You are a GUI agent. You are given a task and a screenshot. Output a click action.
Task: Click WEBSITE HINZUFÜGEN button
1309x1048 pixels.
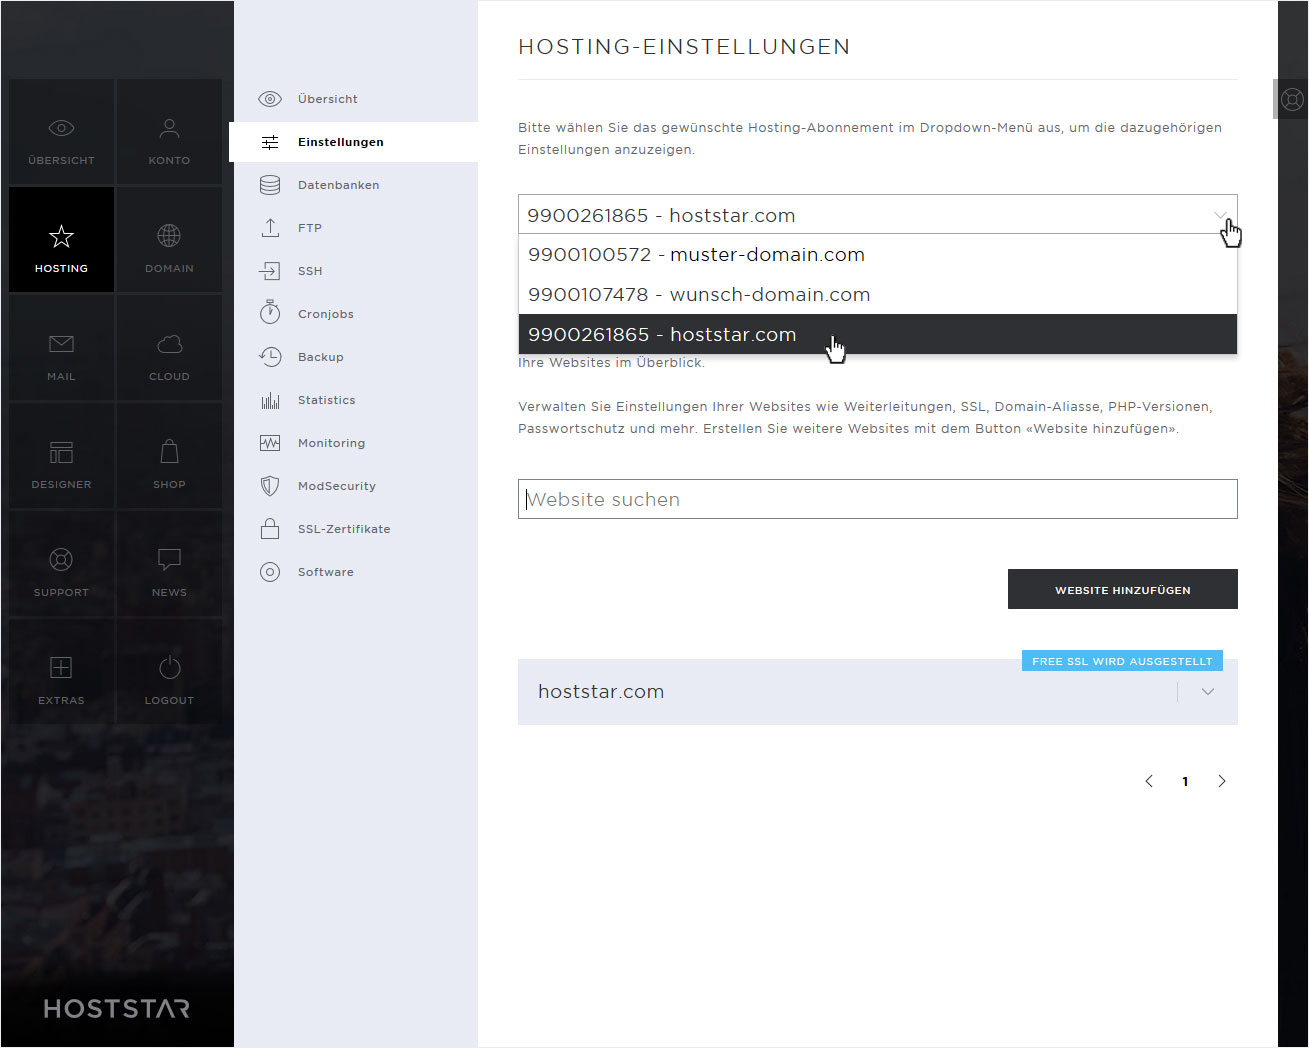click(x=1123, y=589)
